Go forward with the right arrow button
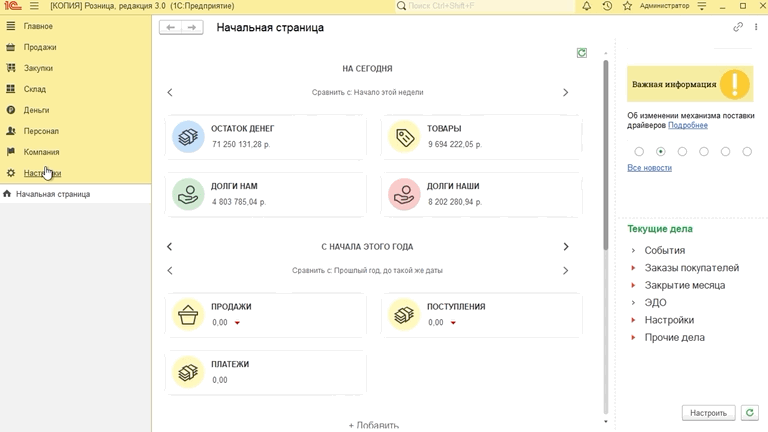Viewport: 768px width, 432px height. pyautogui.click(x=192, y=27)
